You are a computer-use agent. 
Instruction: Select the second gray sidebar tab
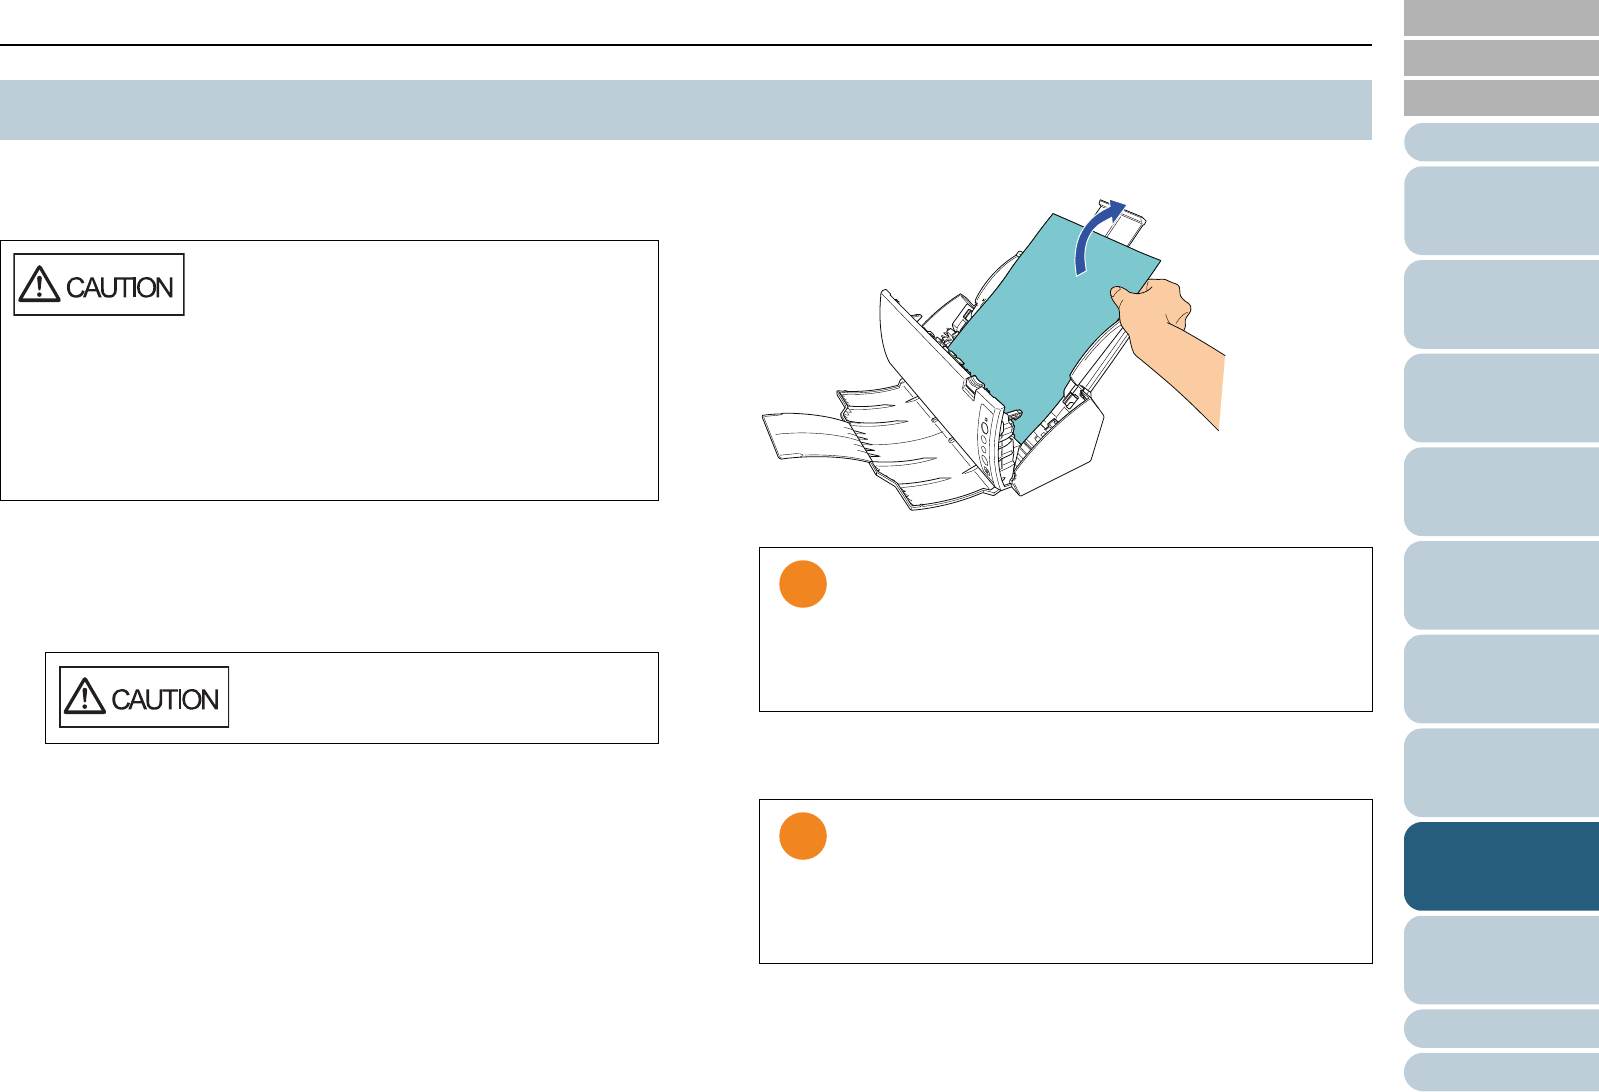1501,58
